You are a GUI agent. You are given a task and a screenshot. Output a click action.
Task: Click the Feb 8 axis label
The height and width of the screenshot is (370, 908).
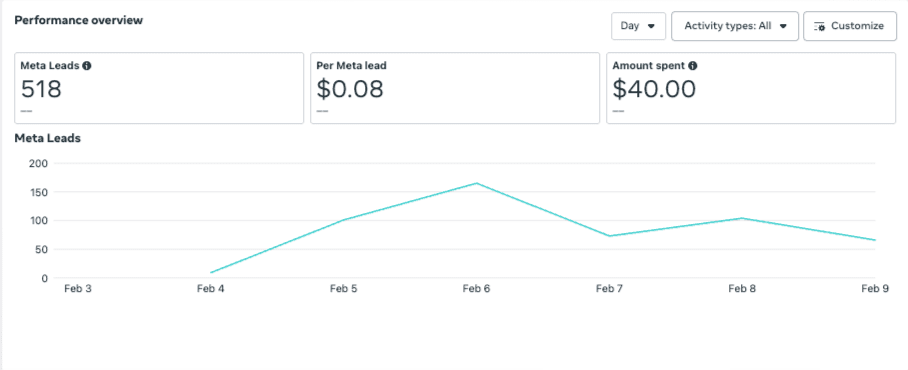pyautogui.click(x=742, y=288)
